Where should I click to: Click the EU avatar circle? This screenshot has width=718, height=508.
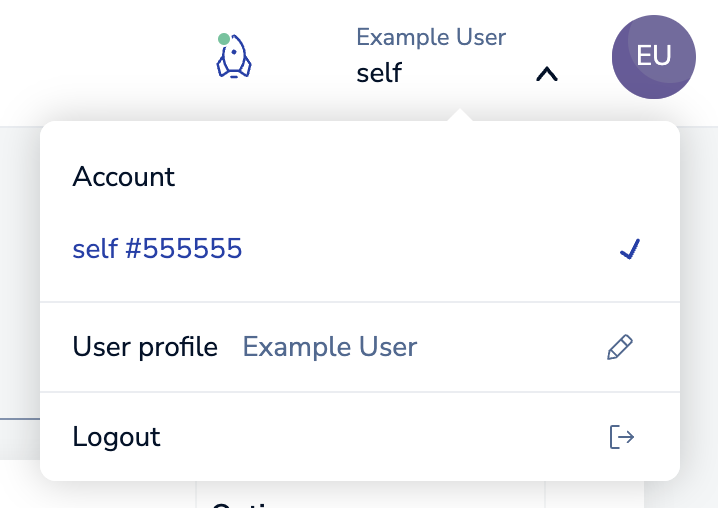[x=653, y=57]
